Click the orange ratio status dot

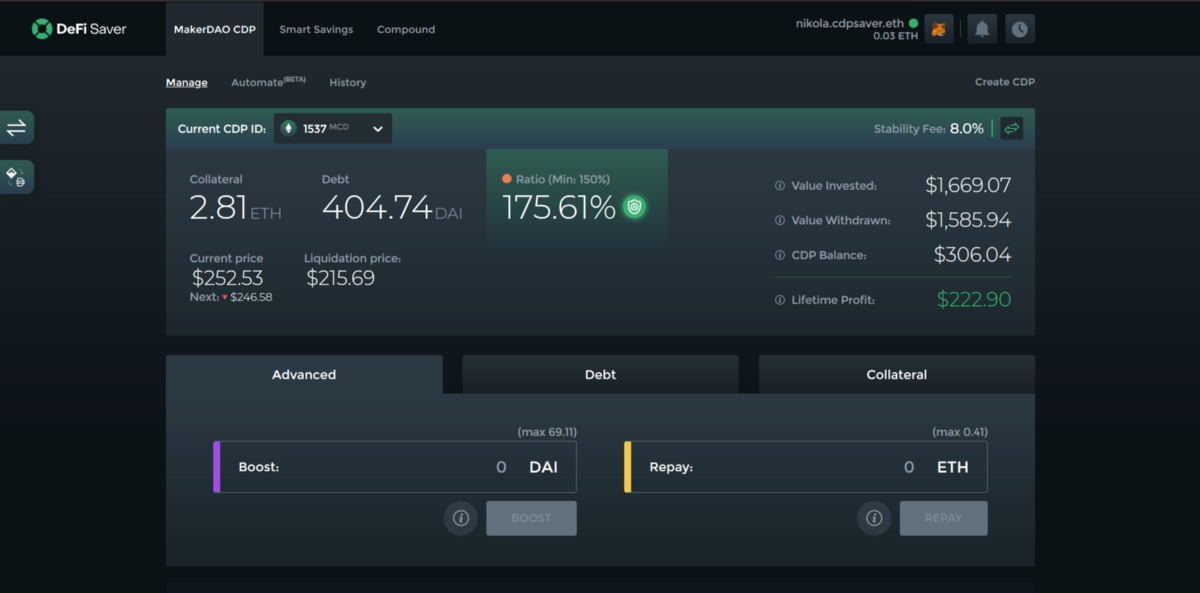pos(507,179)
